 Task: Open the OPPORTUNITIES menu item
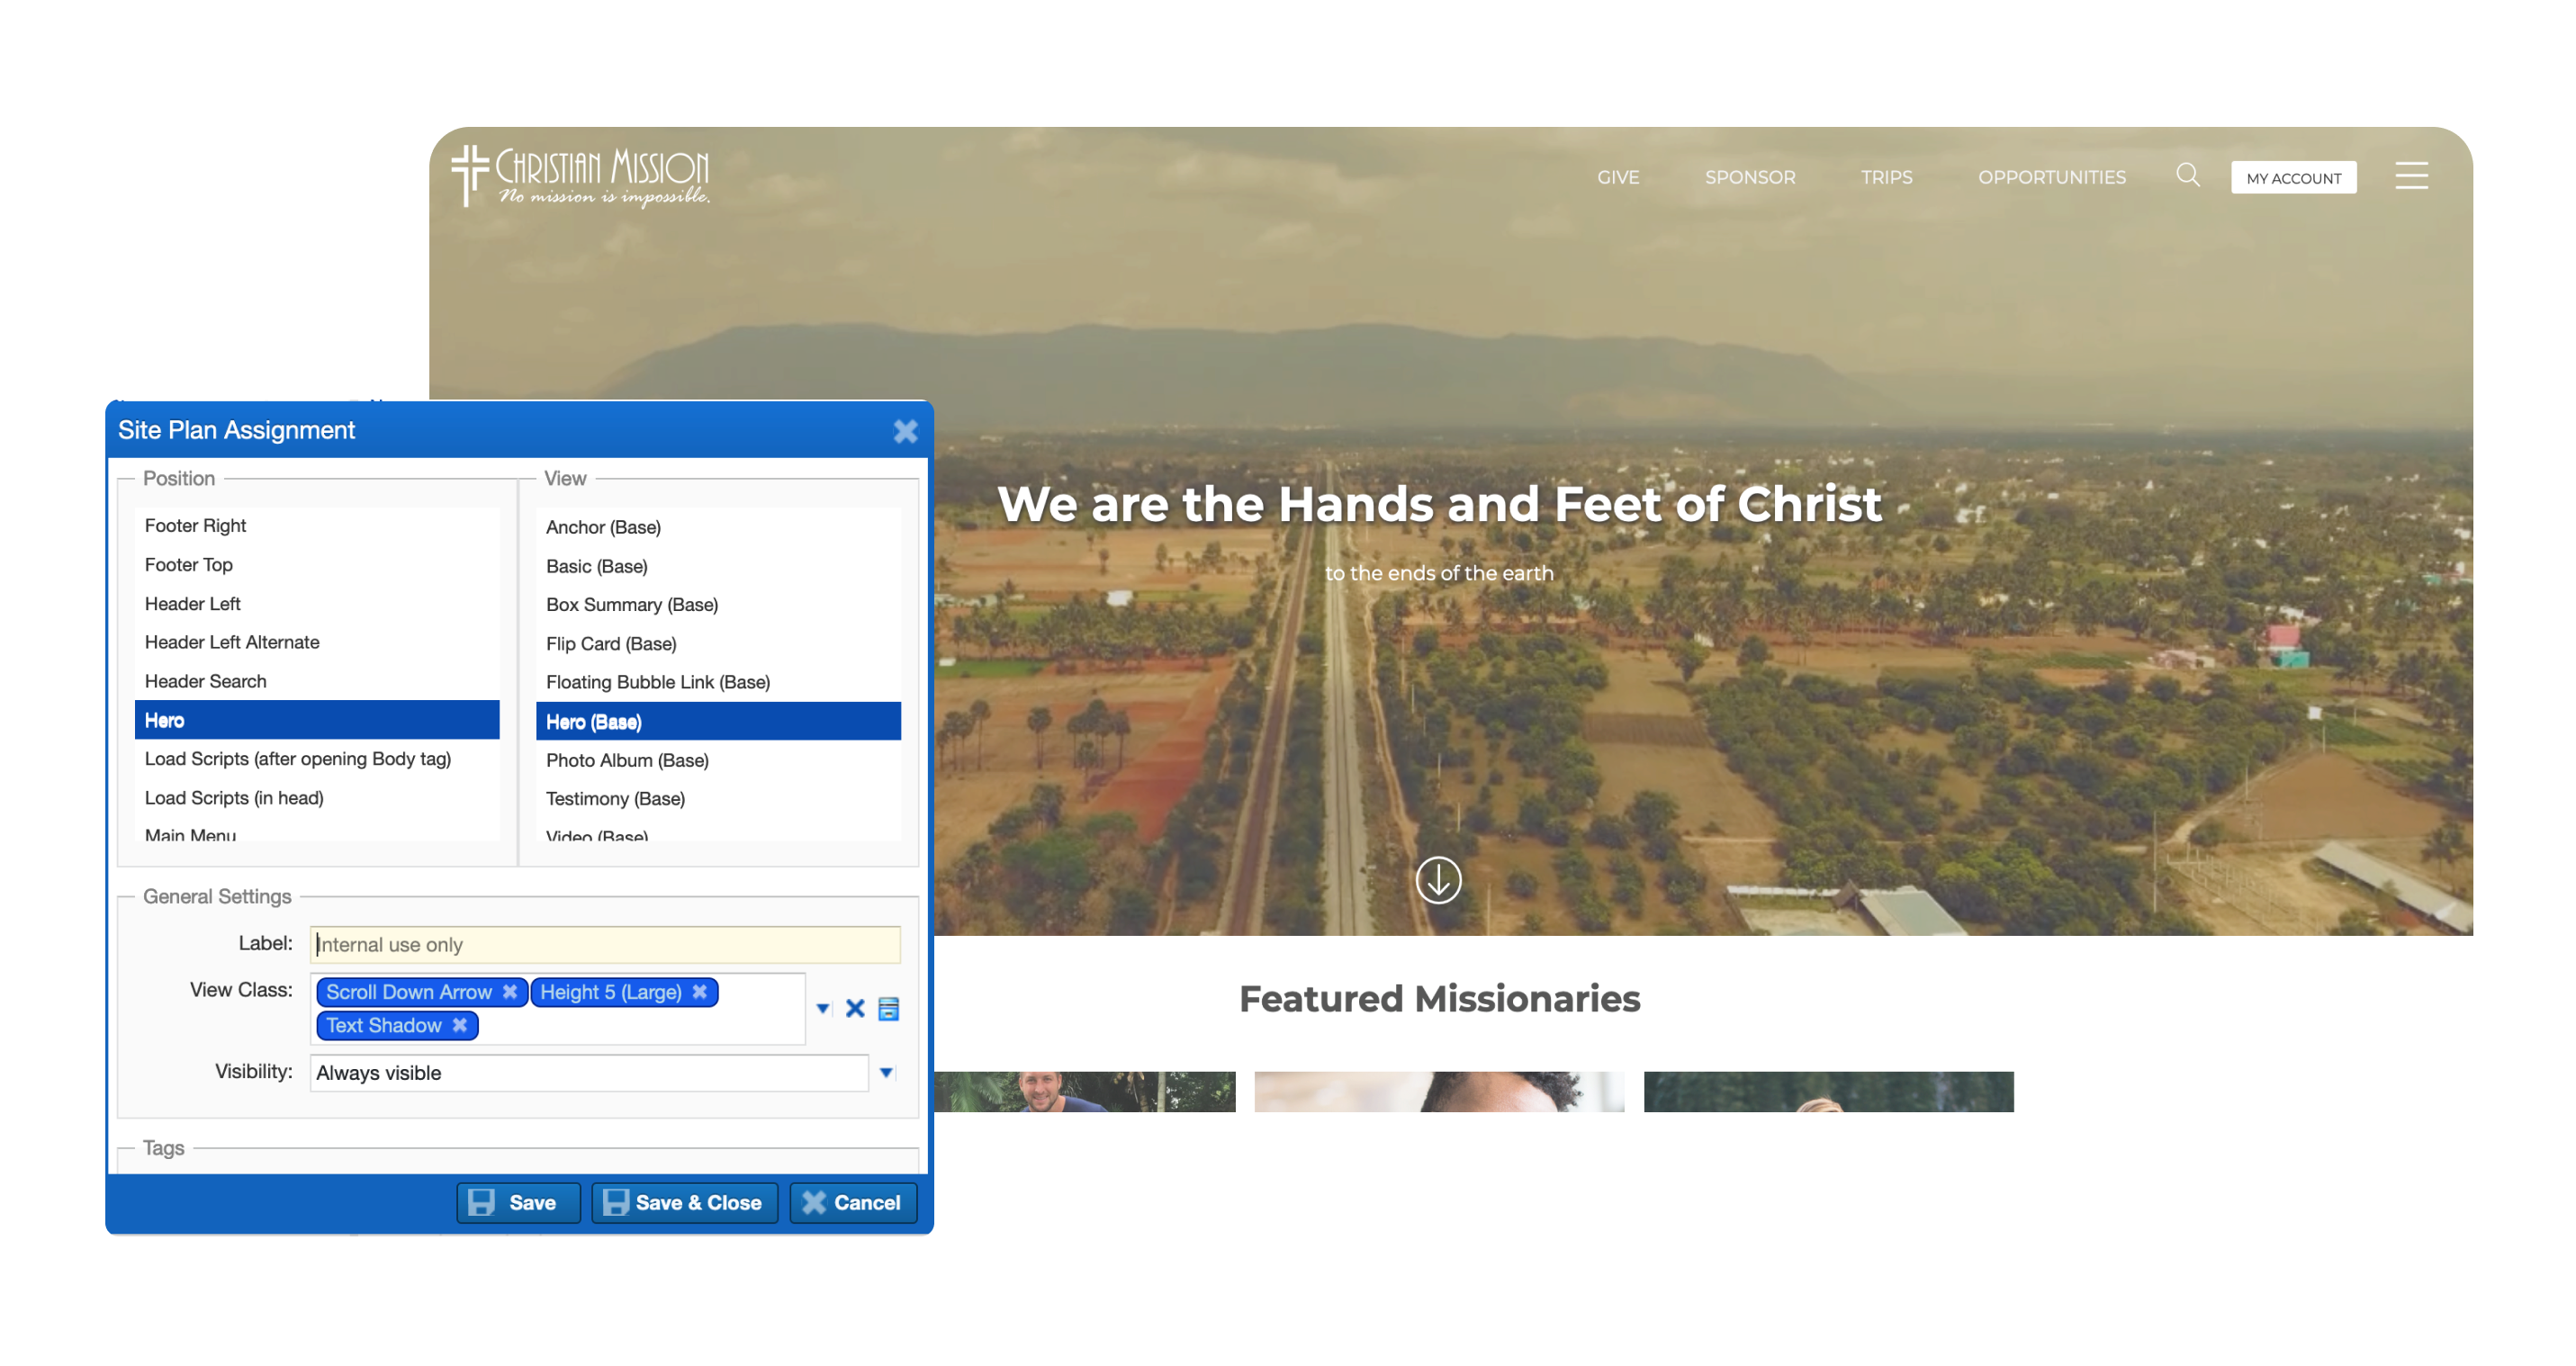2051,176
